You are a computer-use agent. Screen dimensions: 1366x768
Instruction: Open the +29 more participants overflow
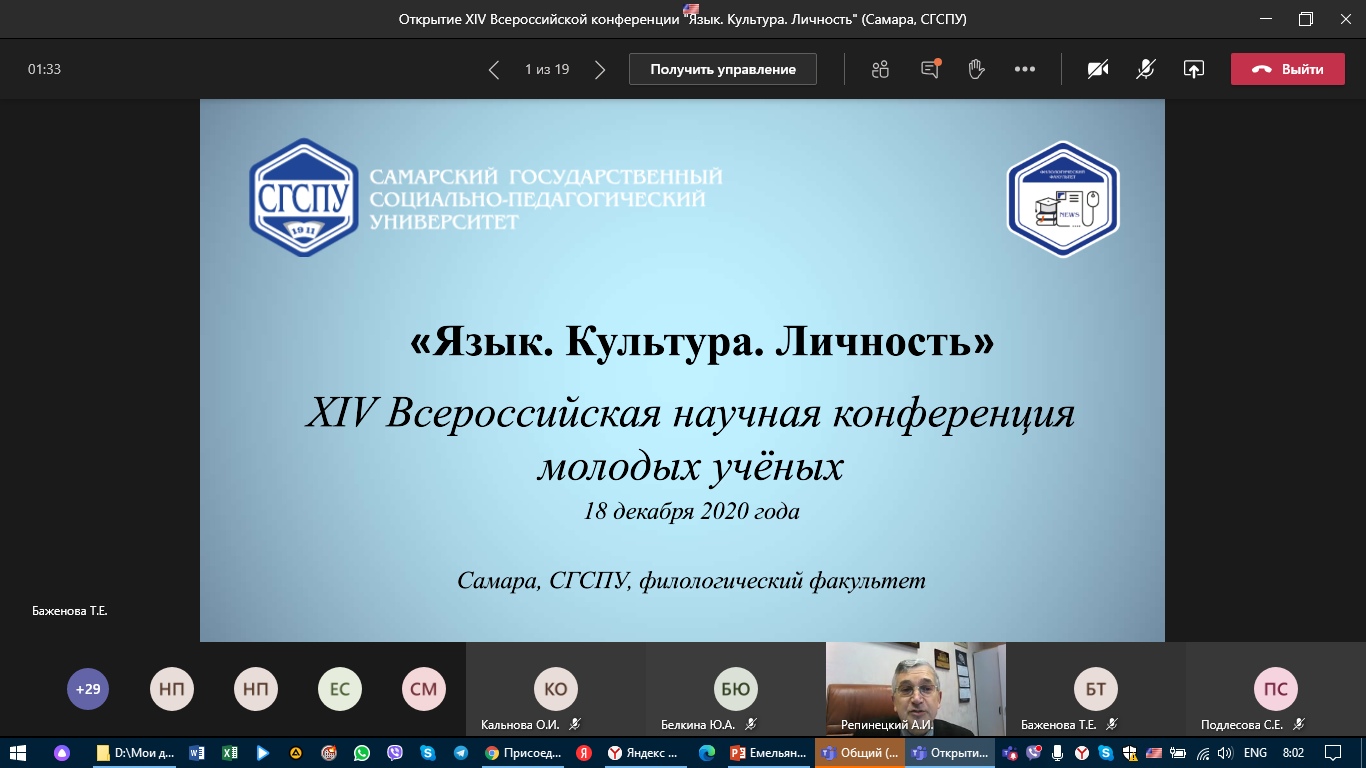(x=88, y=689)
